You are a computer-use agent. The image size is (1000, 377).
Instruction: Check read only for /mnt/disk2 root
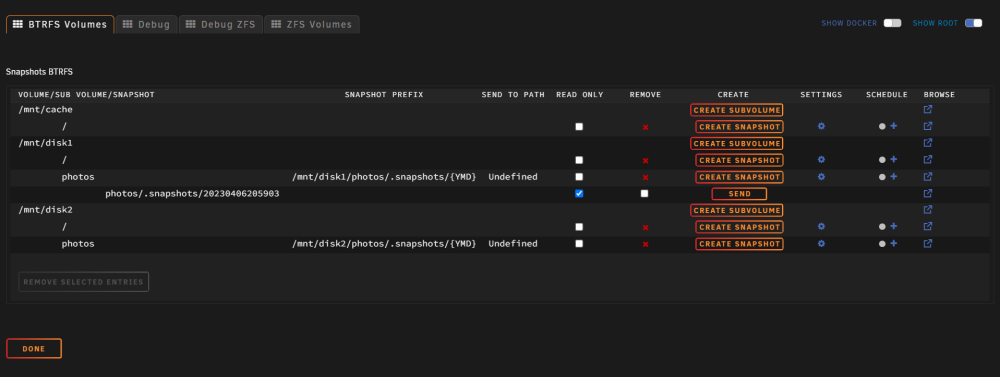[579, 226]
